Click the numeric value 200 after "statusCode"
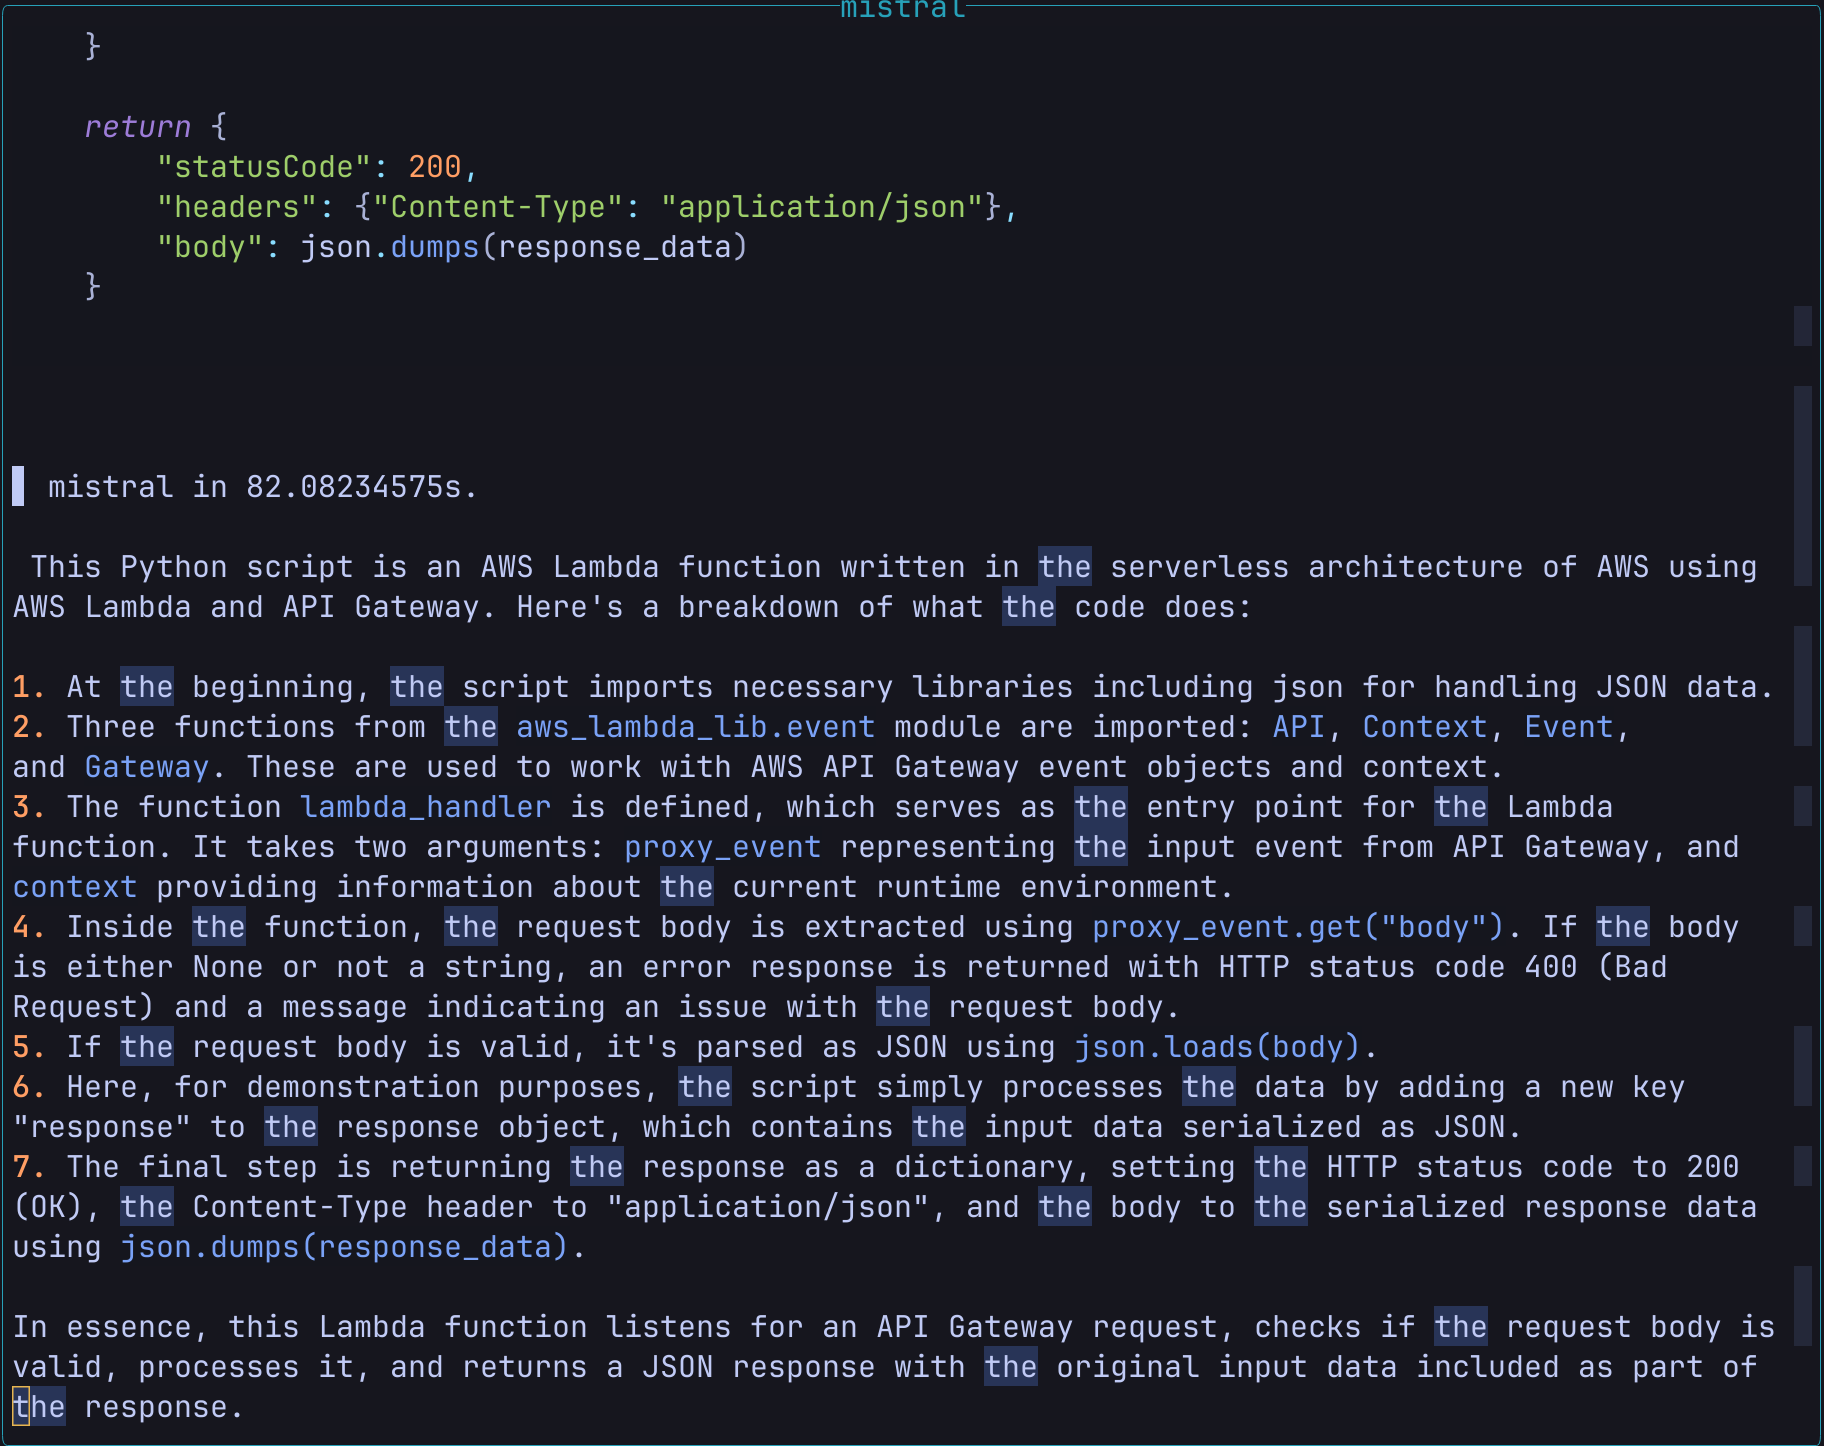This screenshot has height=1446, width=1824. pos(435,167)
